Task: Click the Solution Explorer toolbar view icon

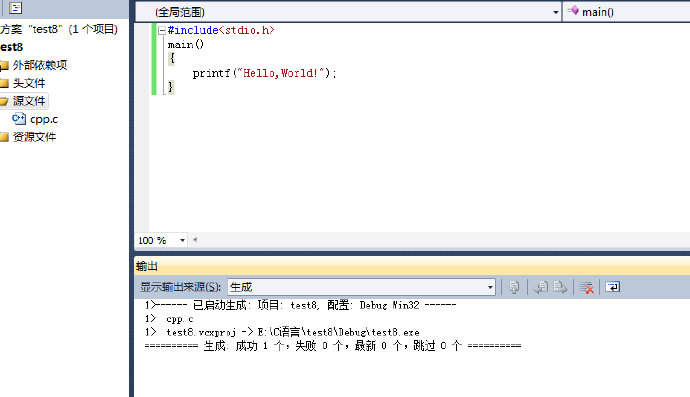Action: tap(15, 7)
